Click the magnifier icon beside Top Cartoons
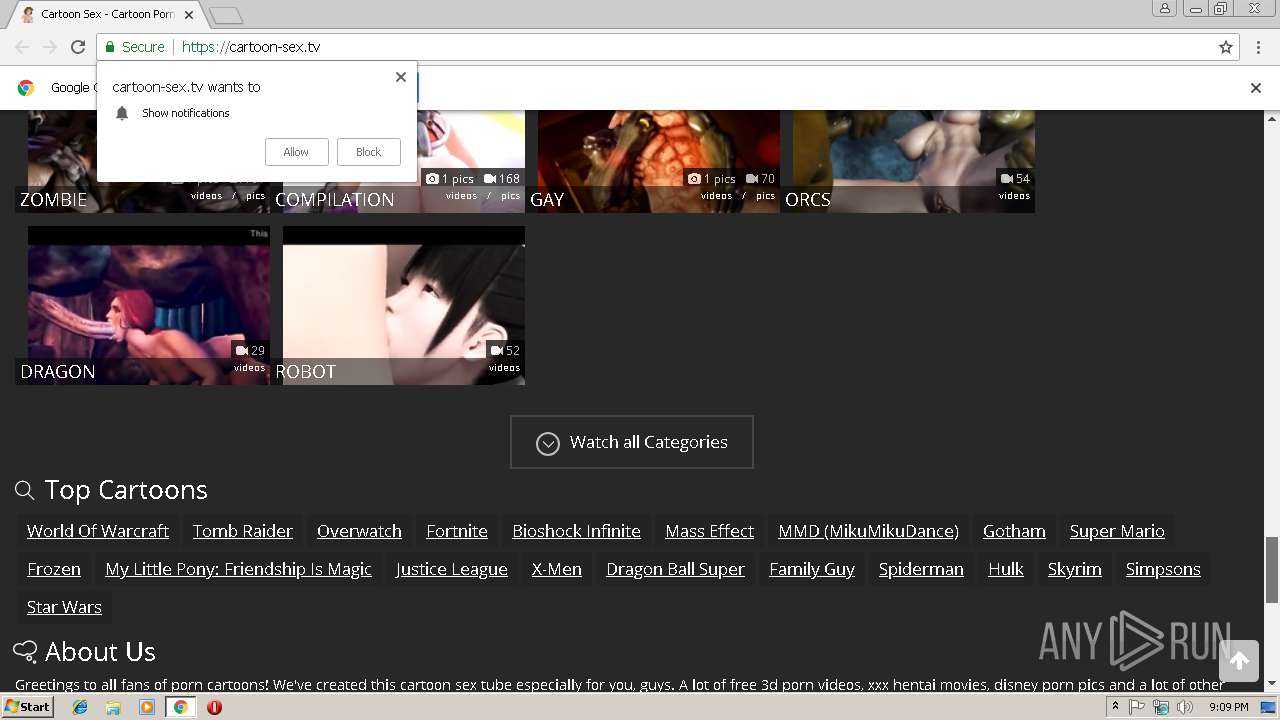The width and height of the screenshot is (1280, 720). coord(25,490)
